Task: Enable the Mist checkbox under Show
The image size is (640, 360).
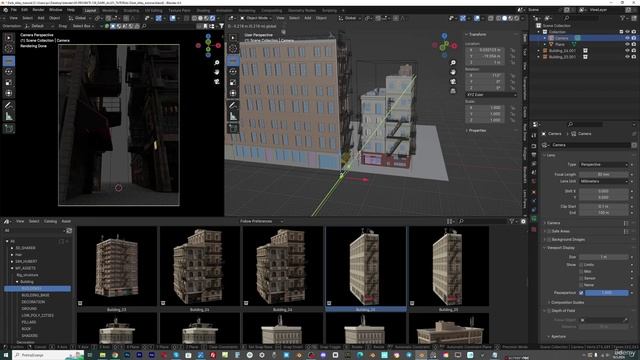Action: (581, 271)
